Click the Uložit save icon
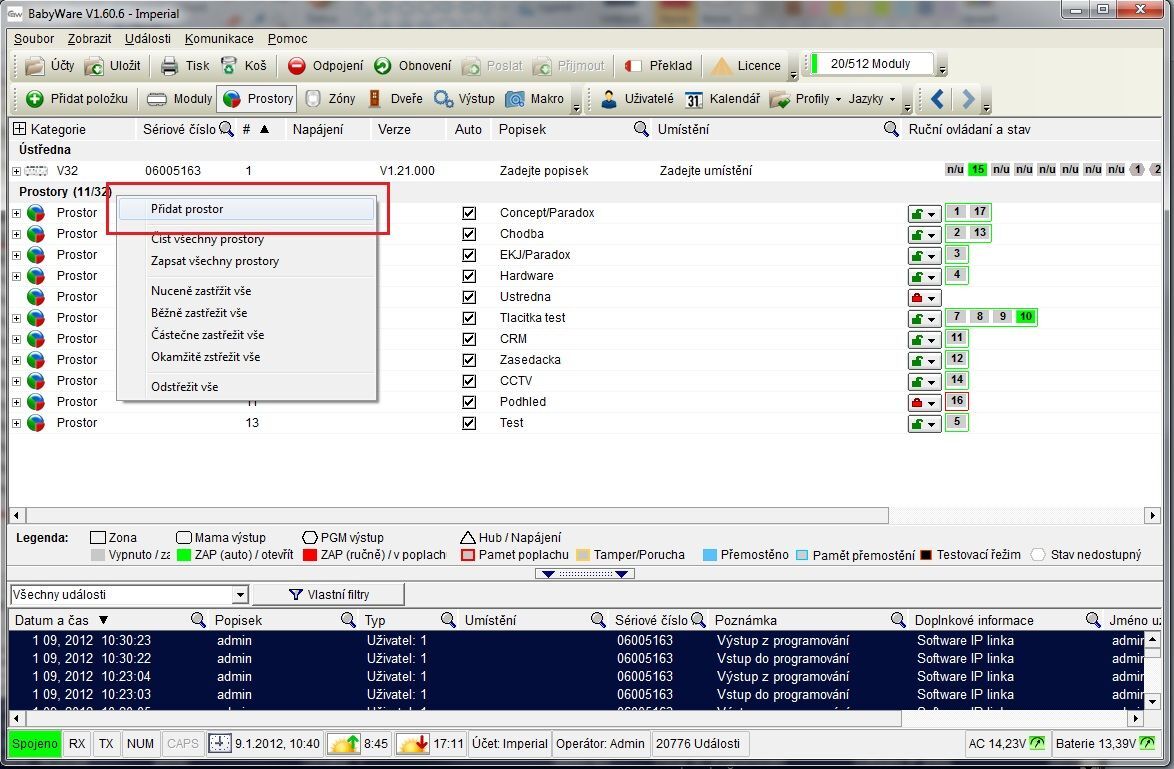1174x769 pixels. click(x=95, y=66)
